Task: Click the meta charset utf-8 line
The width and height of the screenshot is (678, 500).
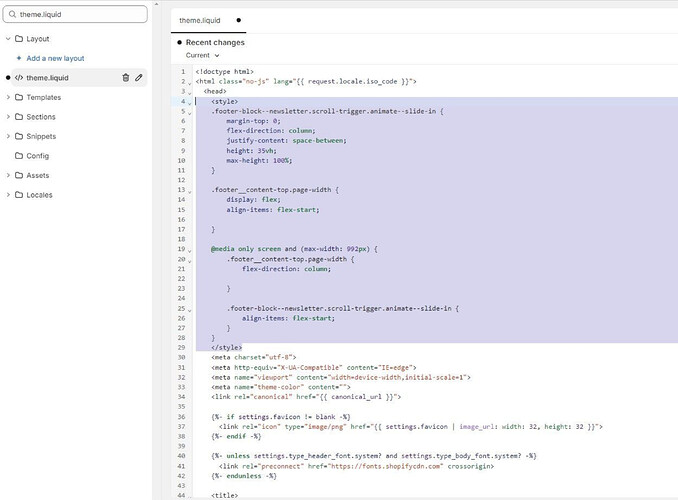Action: pos(254,357)
